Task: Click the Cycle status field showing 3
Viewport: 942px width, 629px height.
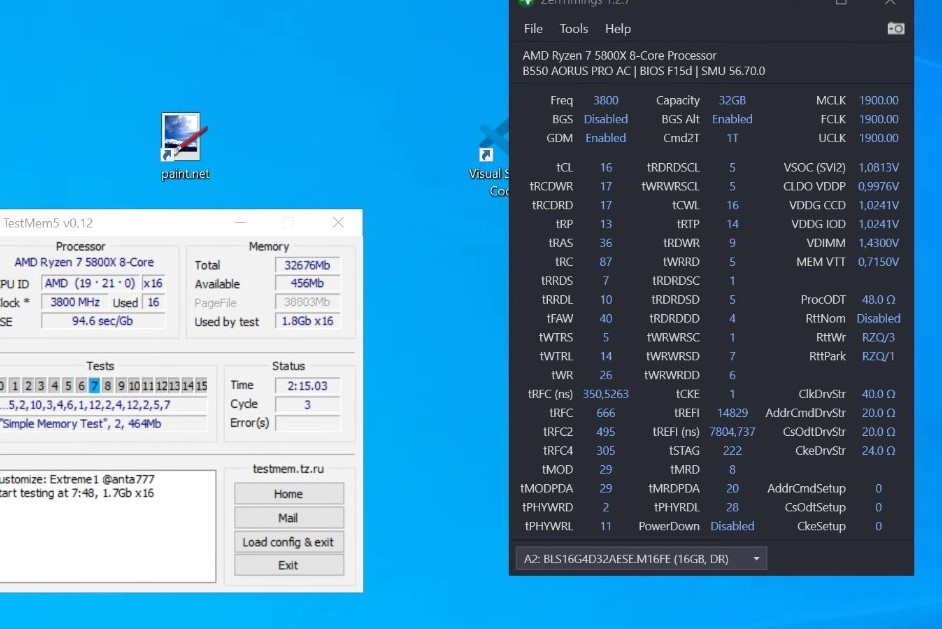Action: (307, 404)
